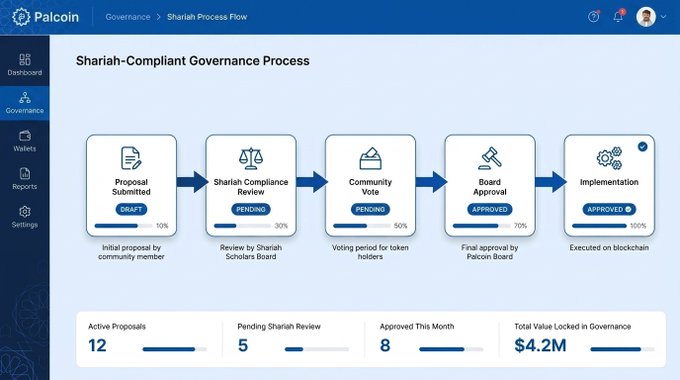The height and width of the screenshot is (380, 680).
Task: Open Dashboard in sidebar
Action: (25, 65)
